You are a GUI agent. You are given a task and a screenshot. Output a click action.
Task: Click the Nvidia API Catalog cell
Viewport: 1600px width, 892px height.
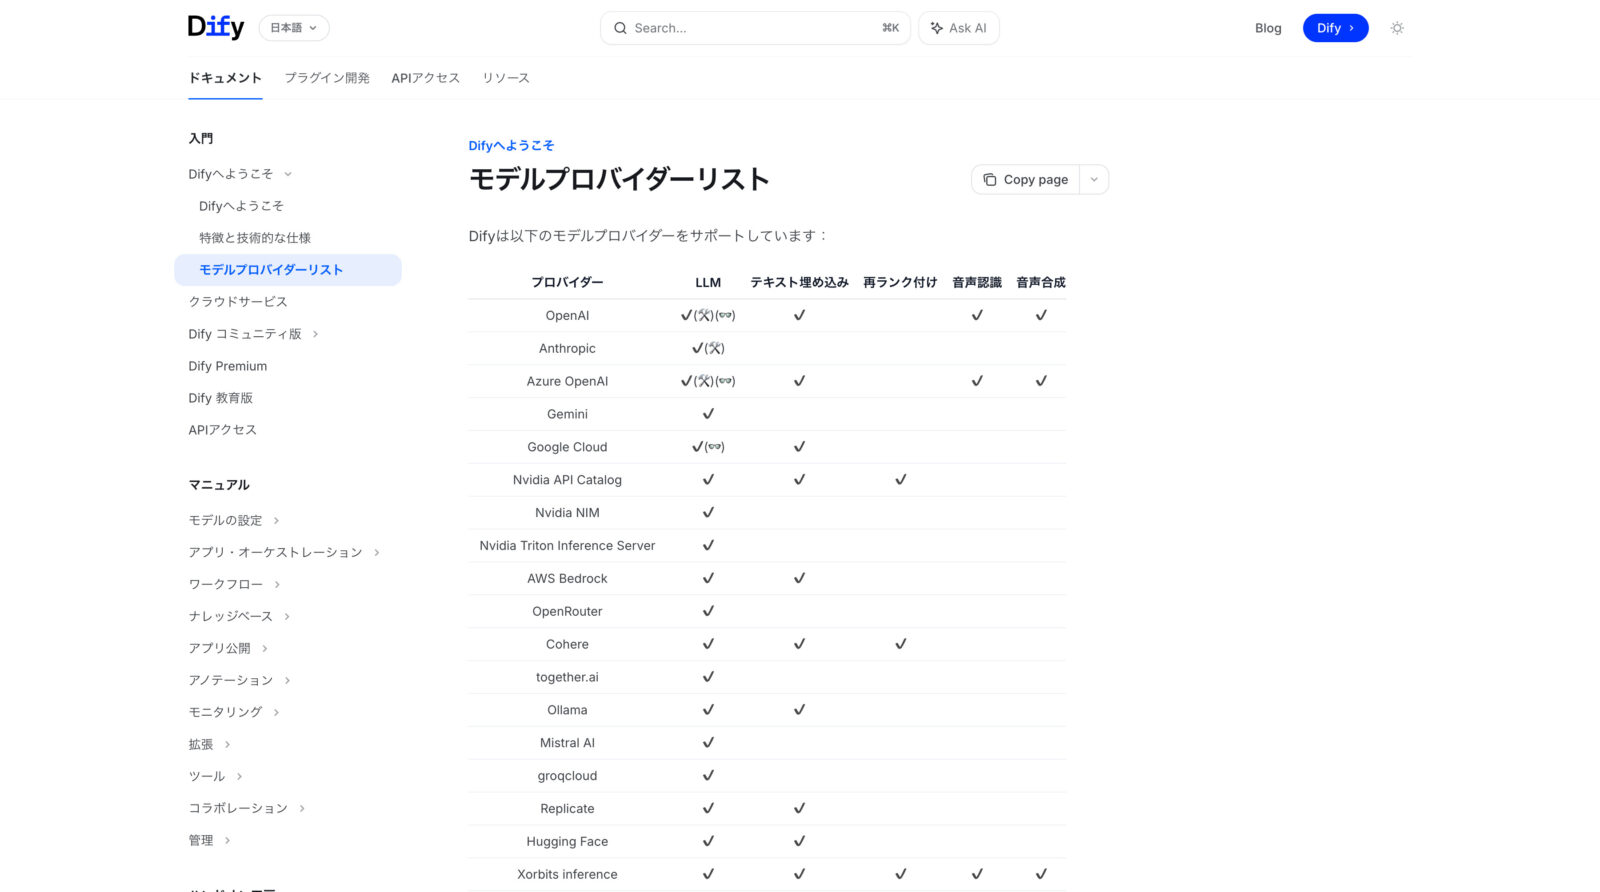coord(567,480)
